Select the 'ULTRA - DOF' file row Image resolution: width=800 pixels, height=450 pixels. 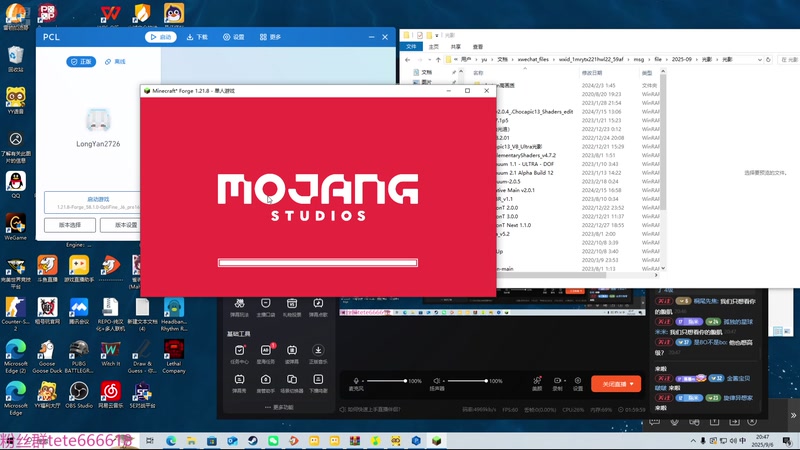[526, 164]
